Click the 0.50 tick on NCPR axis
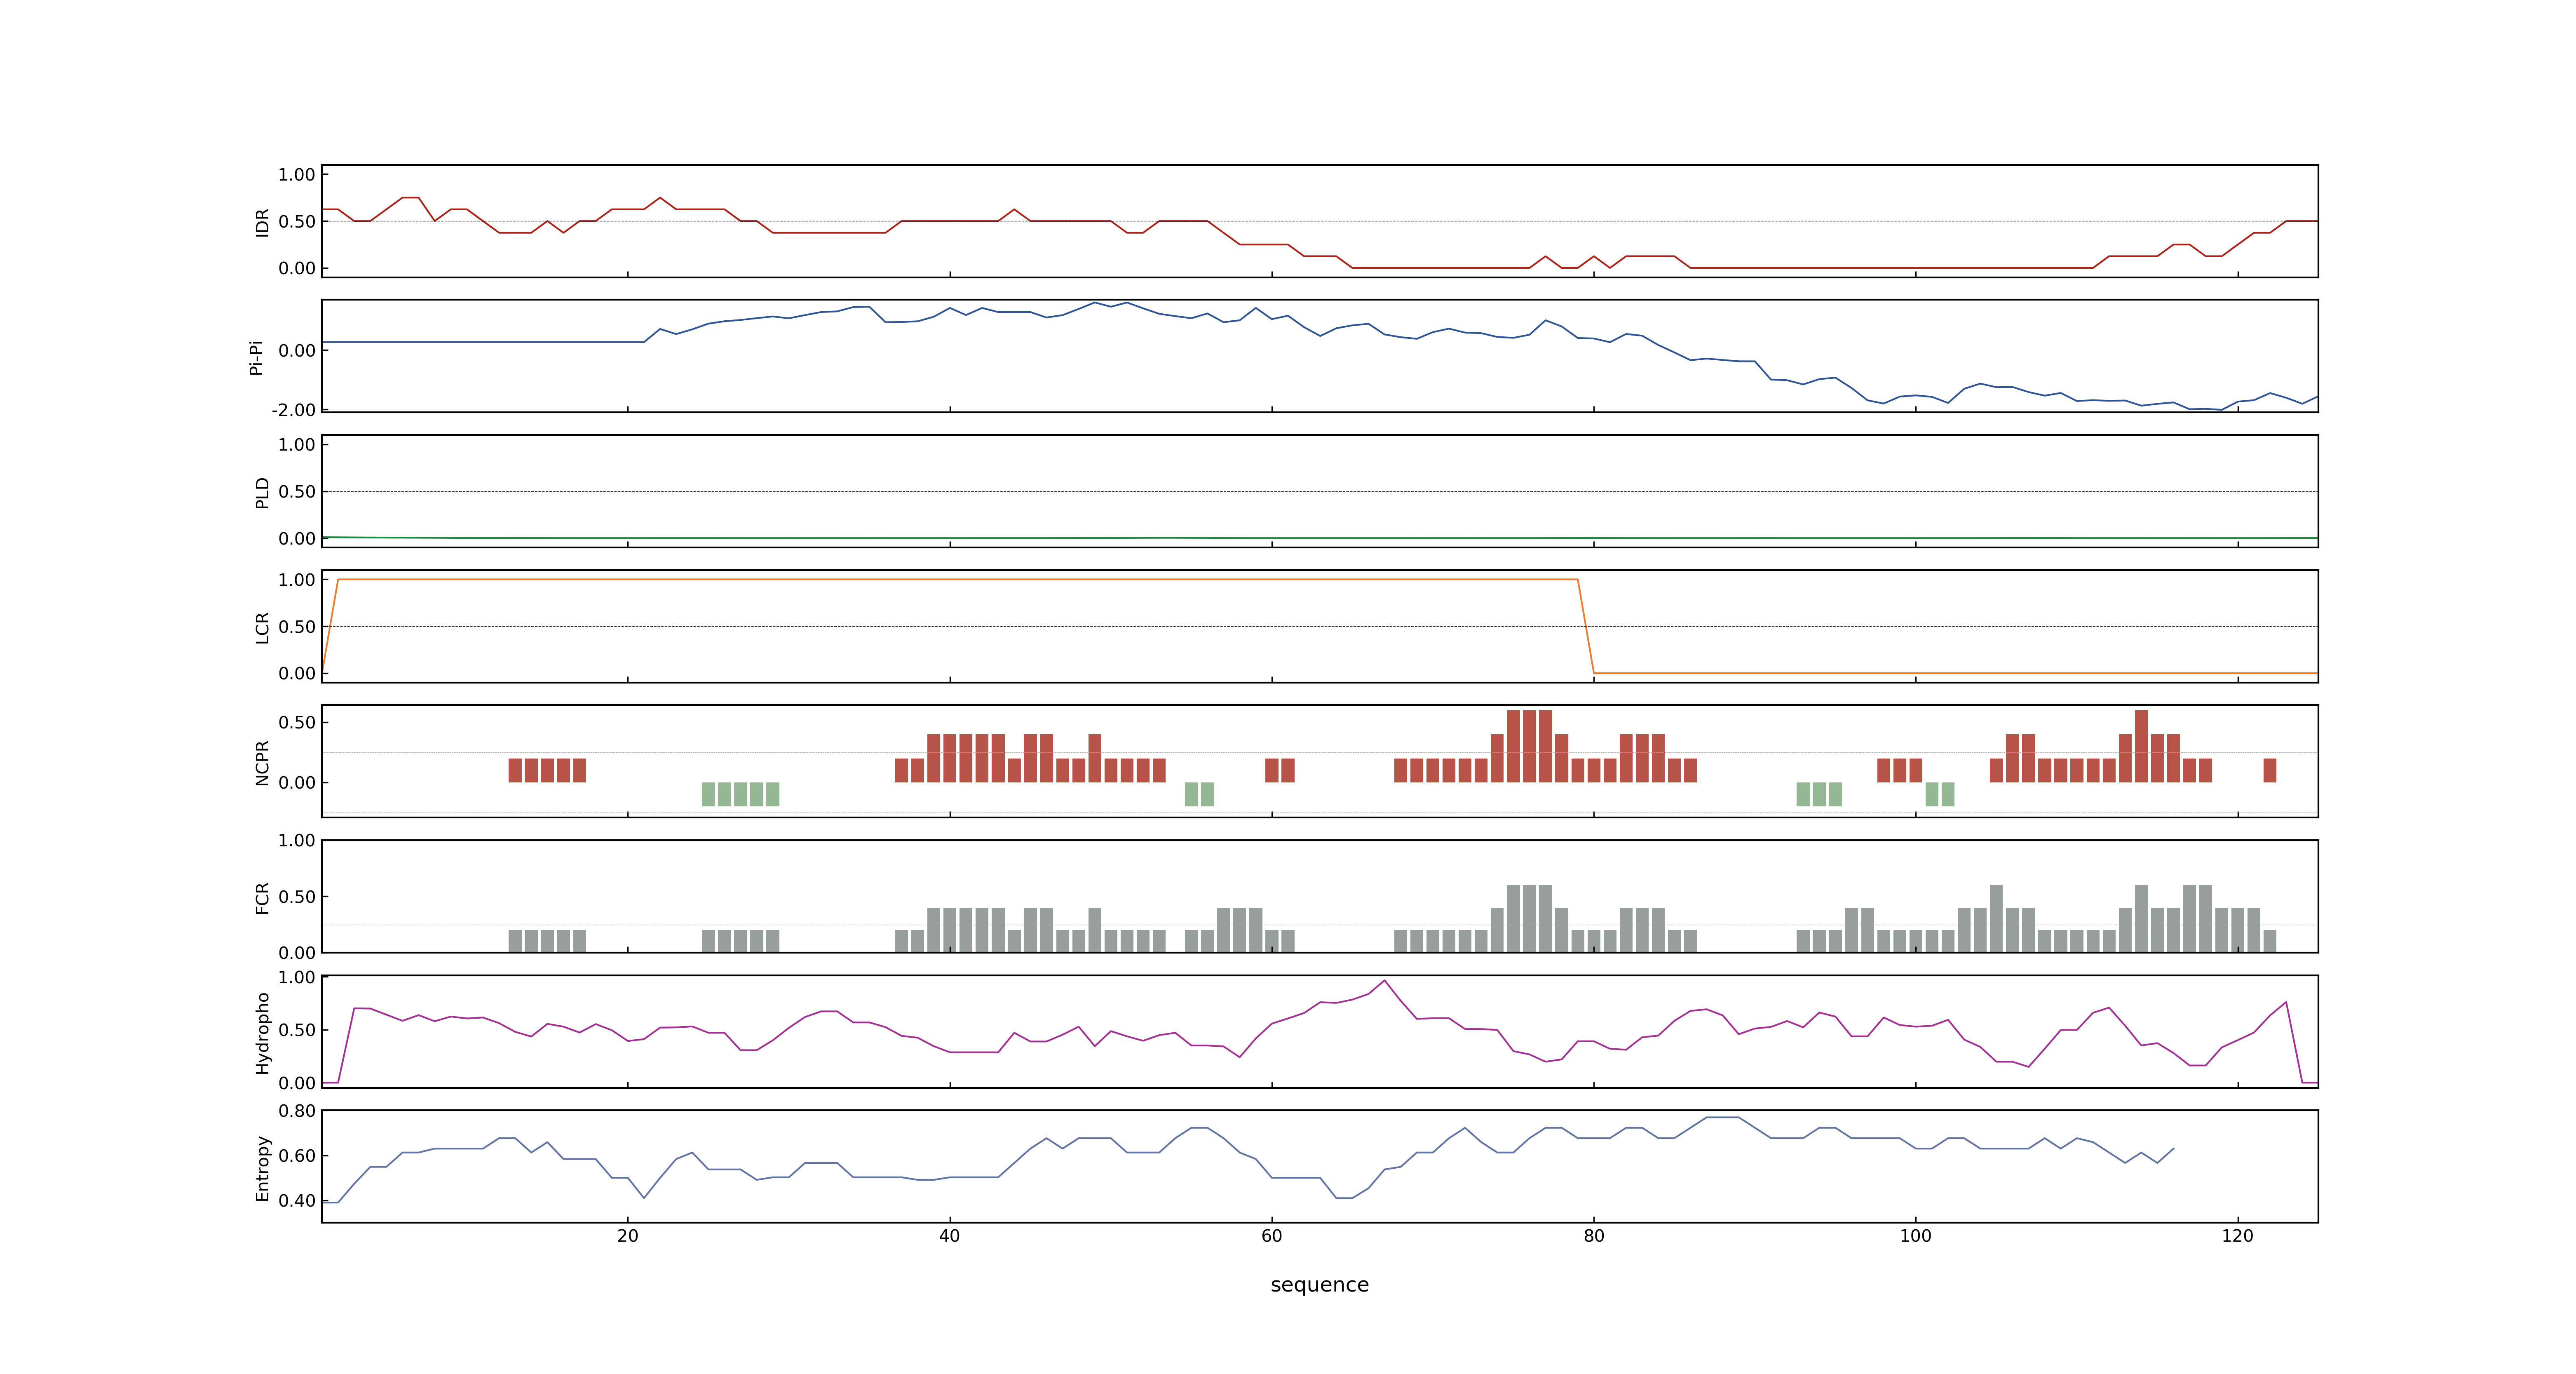2576x1374 pixels. pos(297,722)
